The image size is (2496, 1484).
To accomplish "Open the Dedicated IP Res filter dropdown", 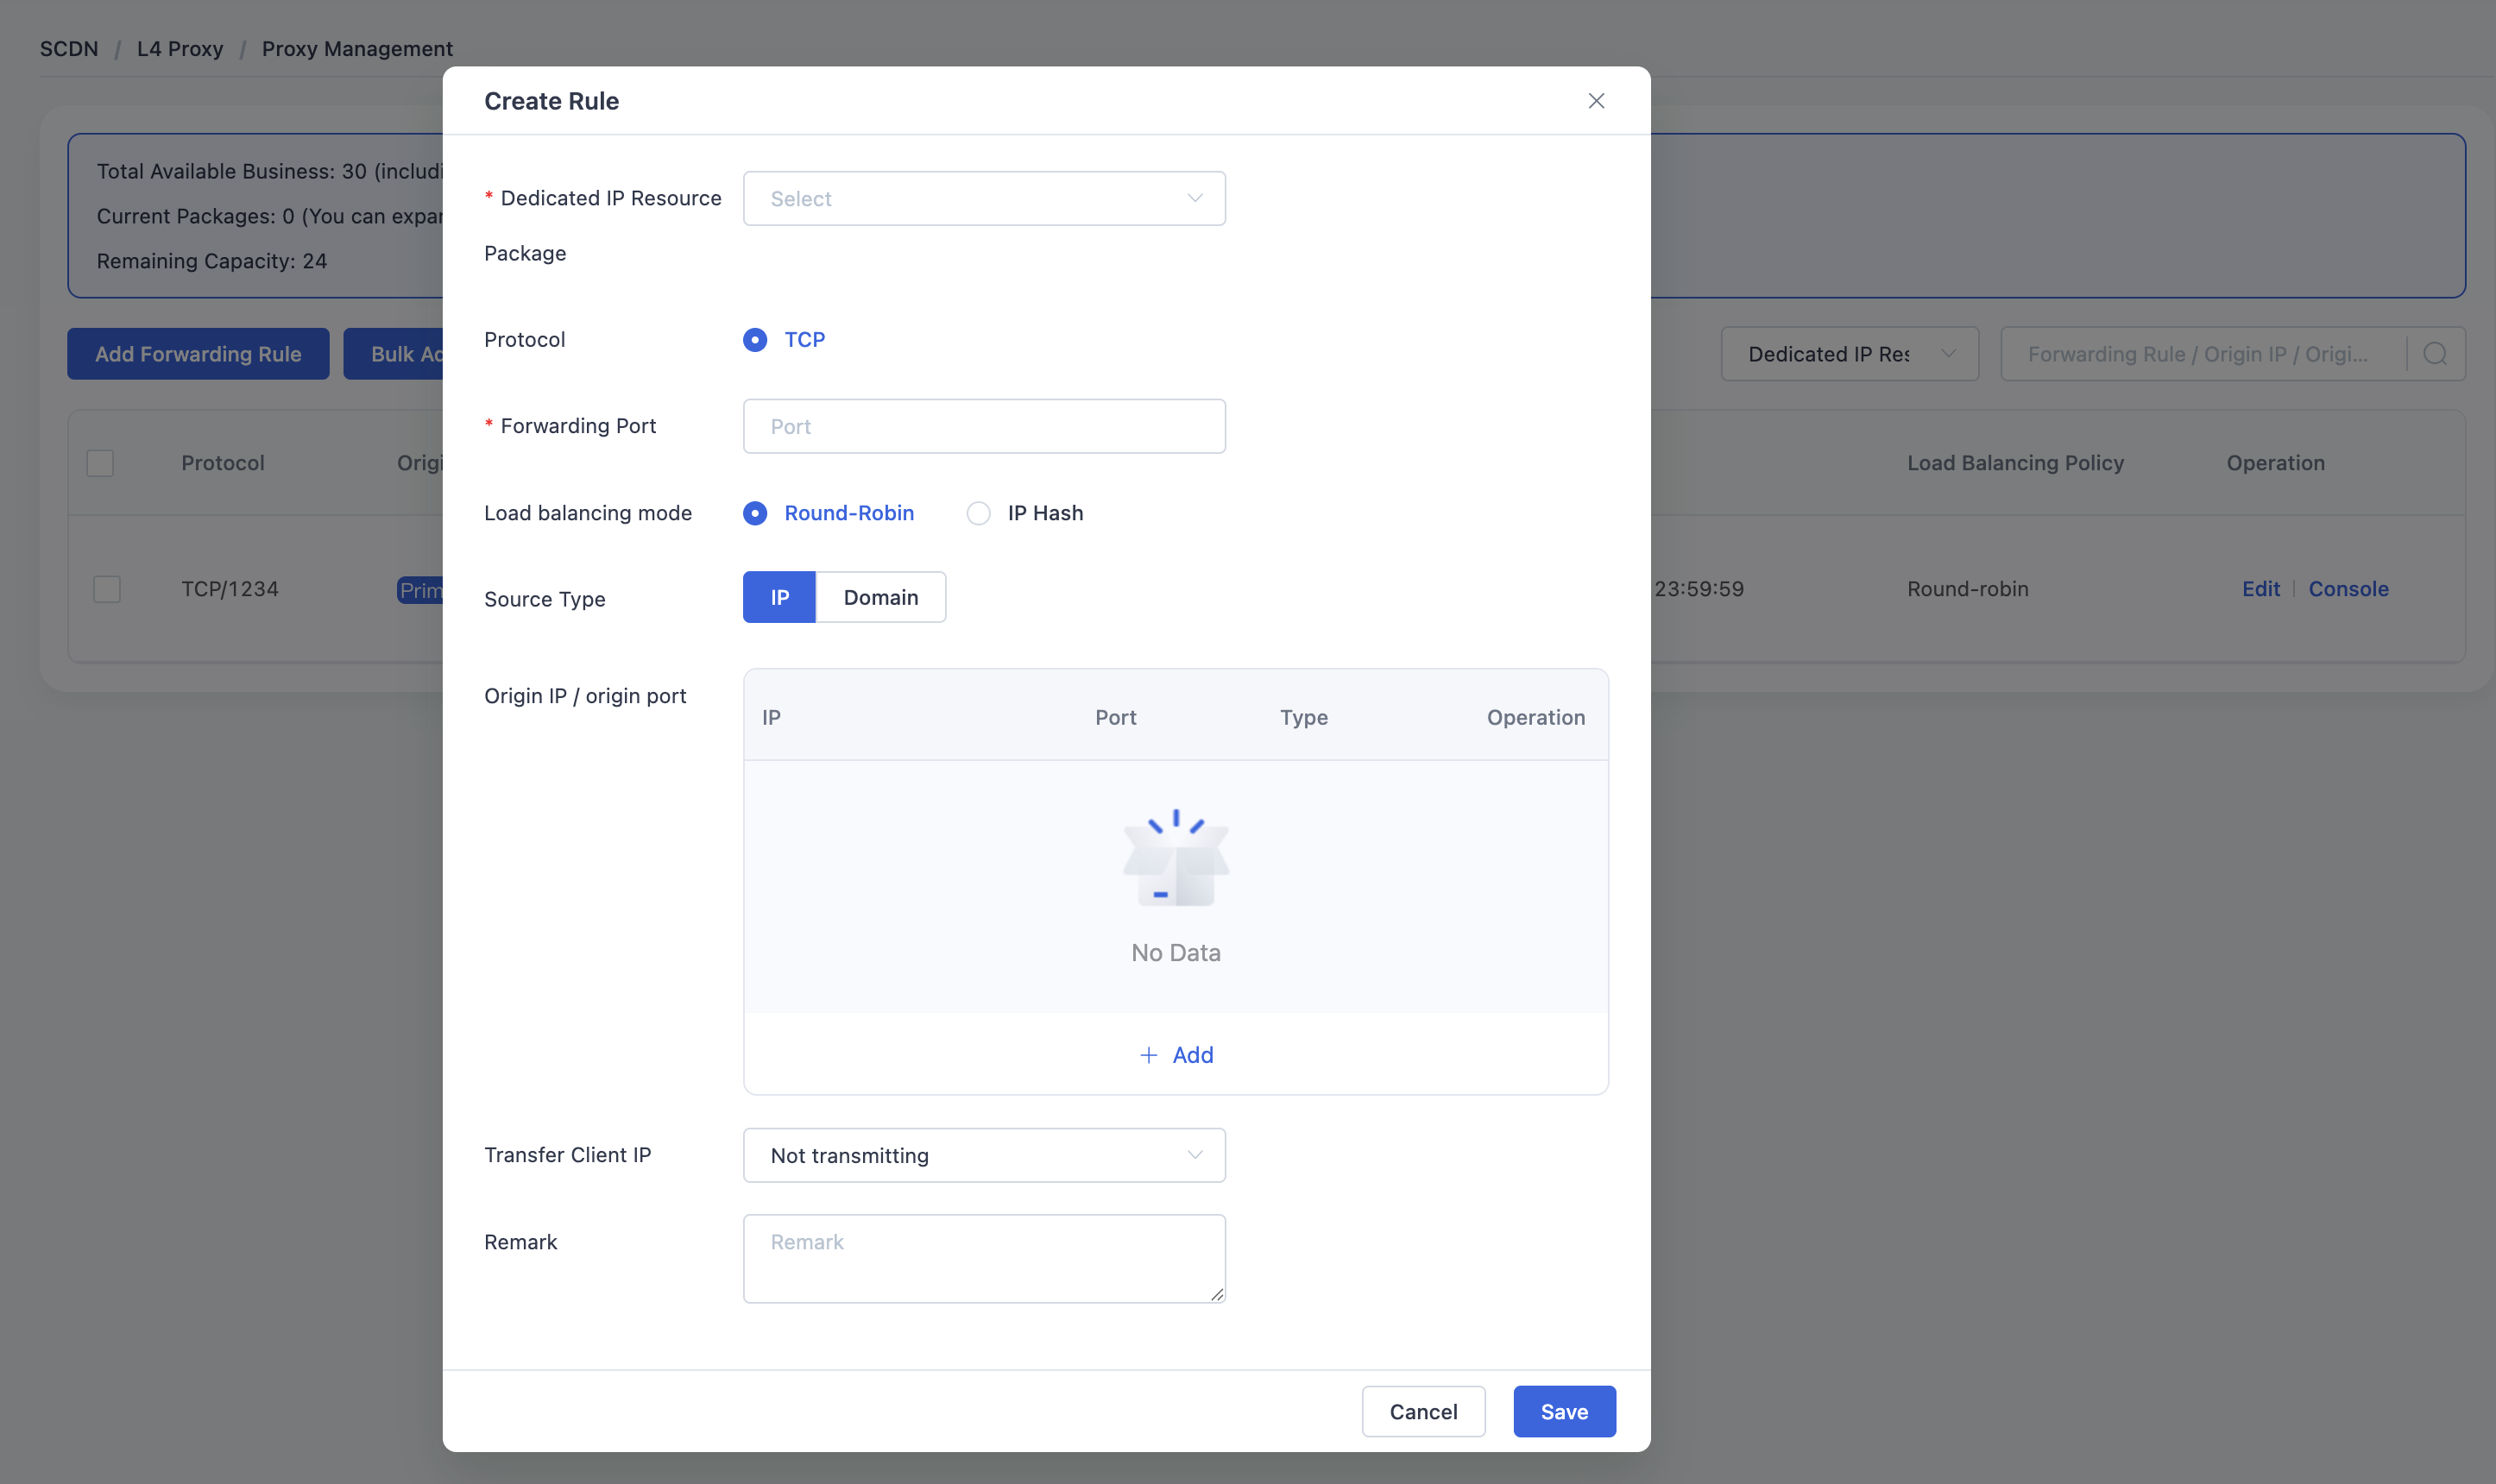I will [1849, 354].
